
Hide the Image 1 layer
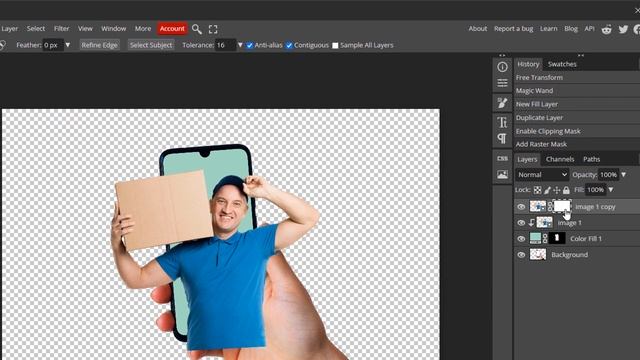[x=521, y=223]
